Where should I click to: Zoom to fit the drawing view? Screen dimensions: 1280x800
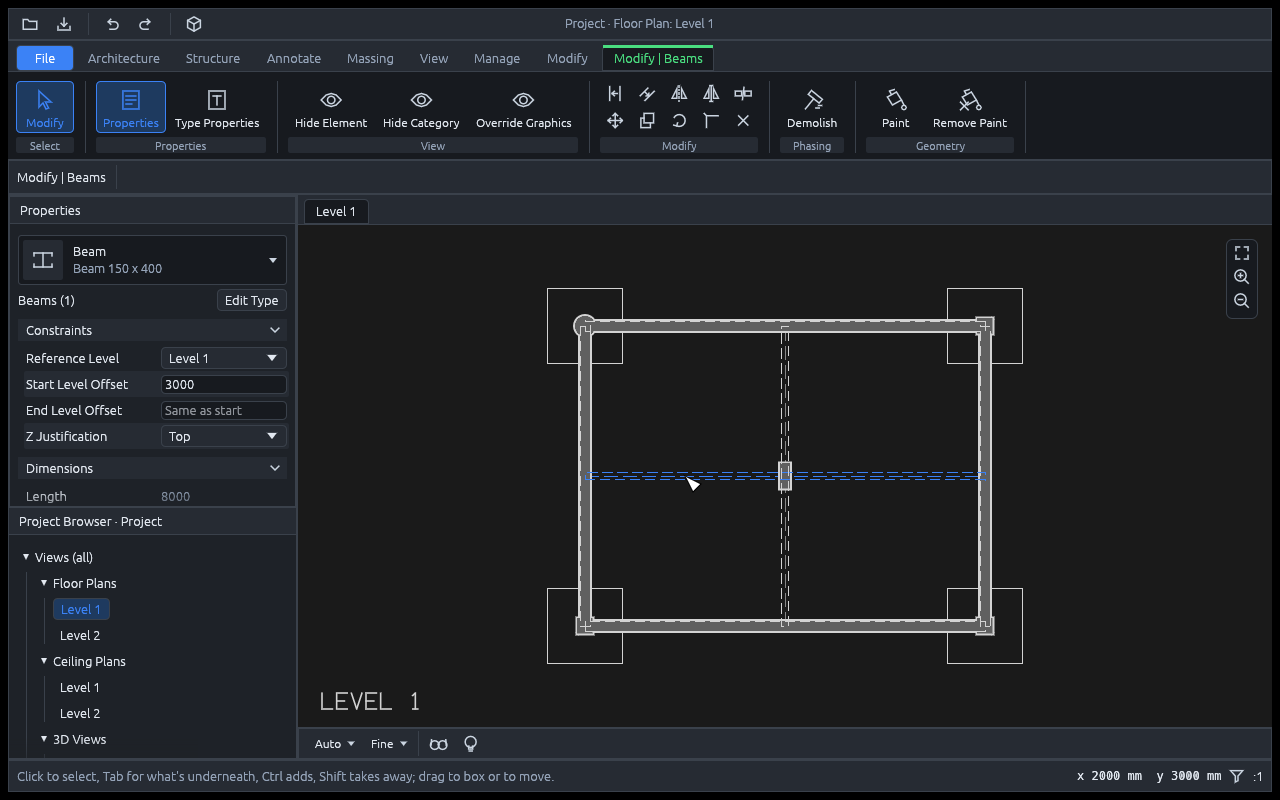coord(1242,253)
